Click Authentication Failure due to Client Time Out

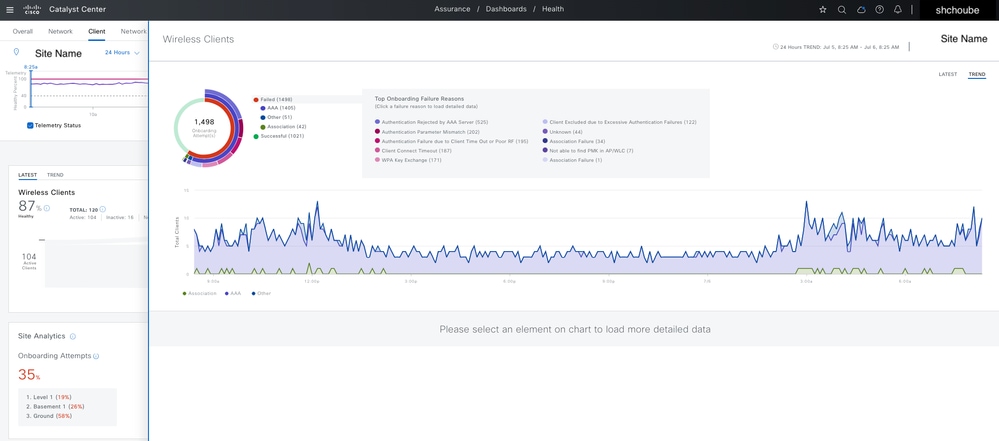(452, 141)
